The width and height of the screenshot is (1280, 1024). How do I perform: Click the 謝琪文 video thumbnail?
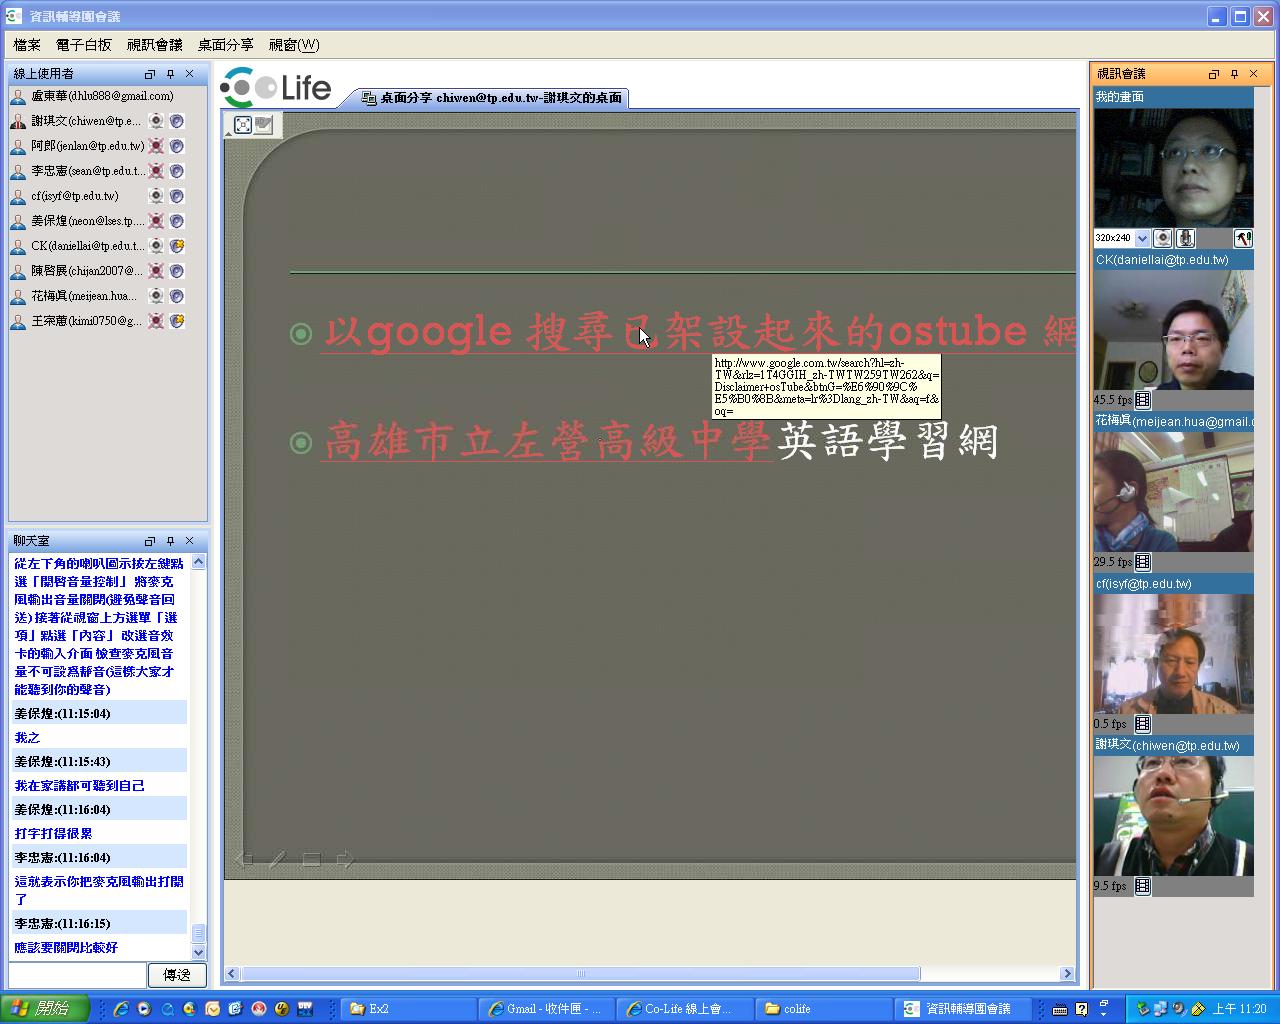pyautogui.click(x=1173, y=816)
